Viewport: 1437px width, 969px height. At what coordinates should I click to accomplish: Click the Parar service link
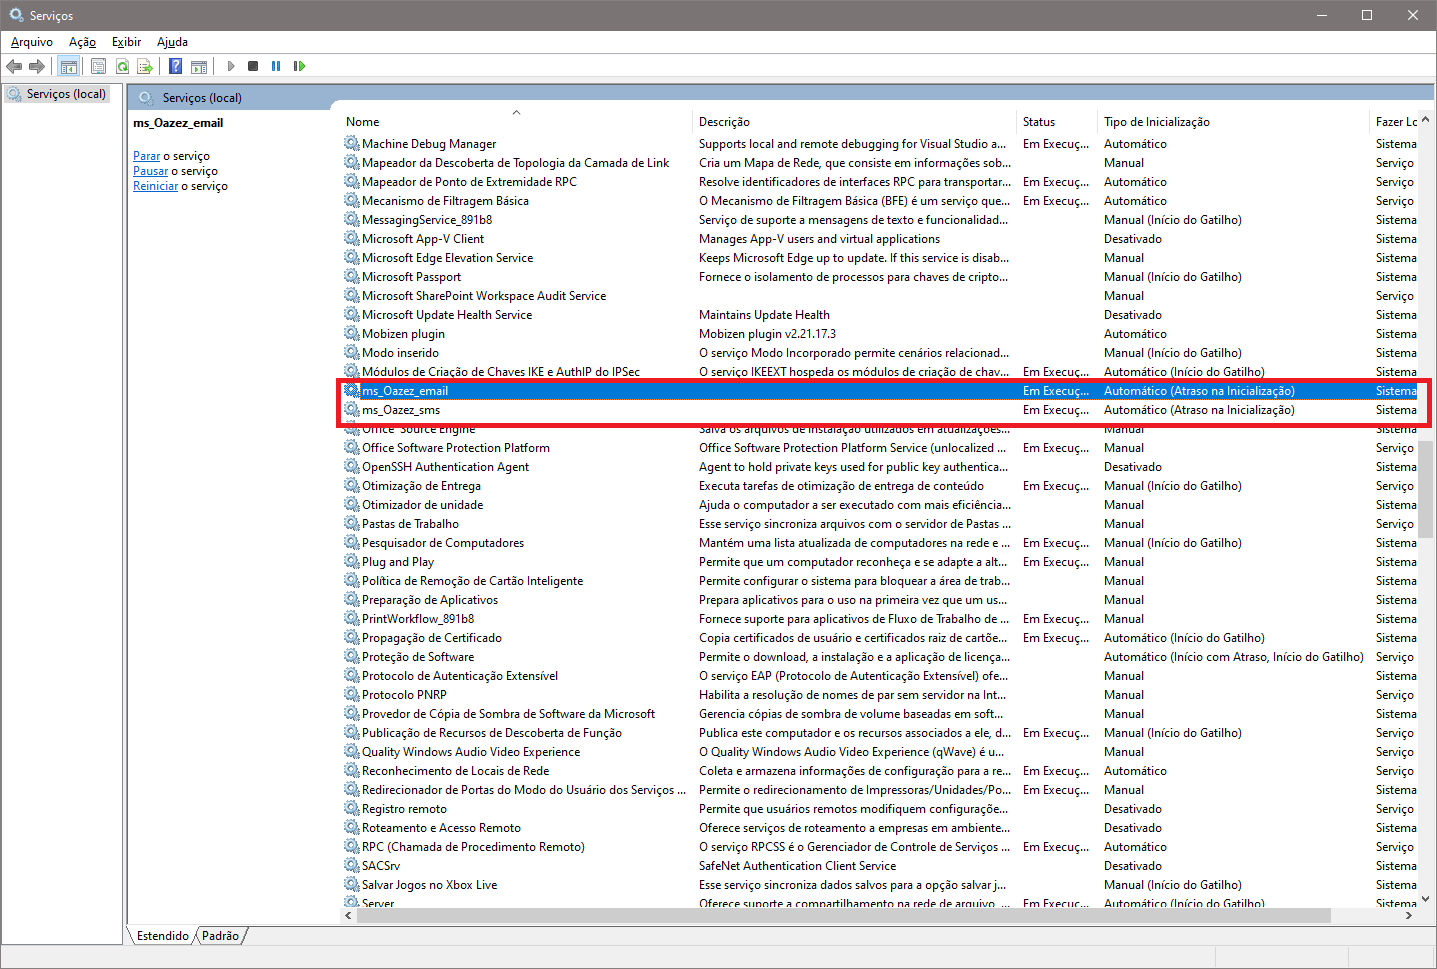146,156
